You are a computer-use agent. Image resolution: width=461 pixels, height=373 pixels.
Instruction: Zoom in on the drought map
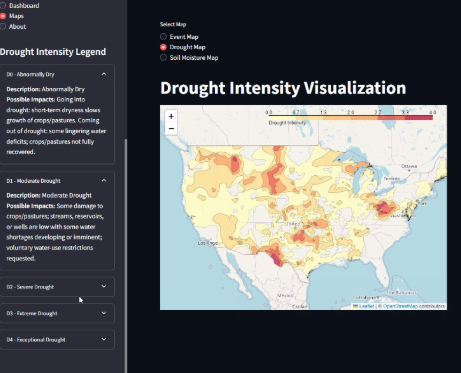(x=171, y=116)
